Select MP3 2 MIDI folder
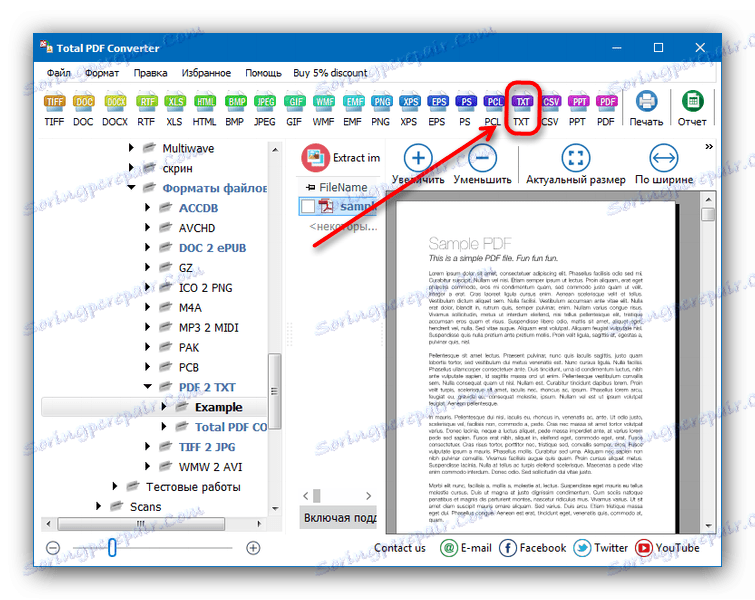The width and height of the screenshot is (755, 600). pyautogui.click(x=208, y=327)
